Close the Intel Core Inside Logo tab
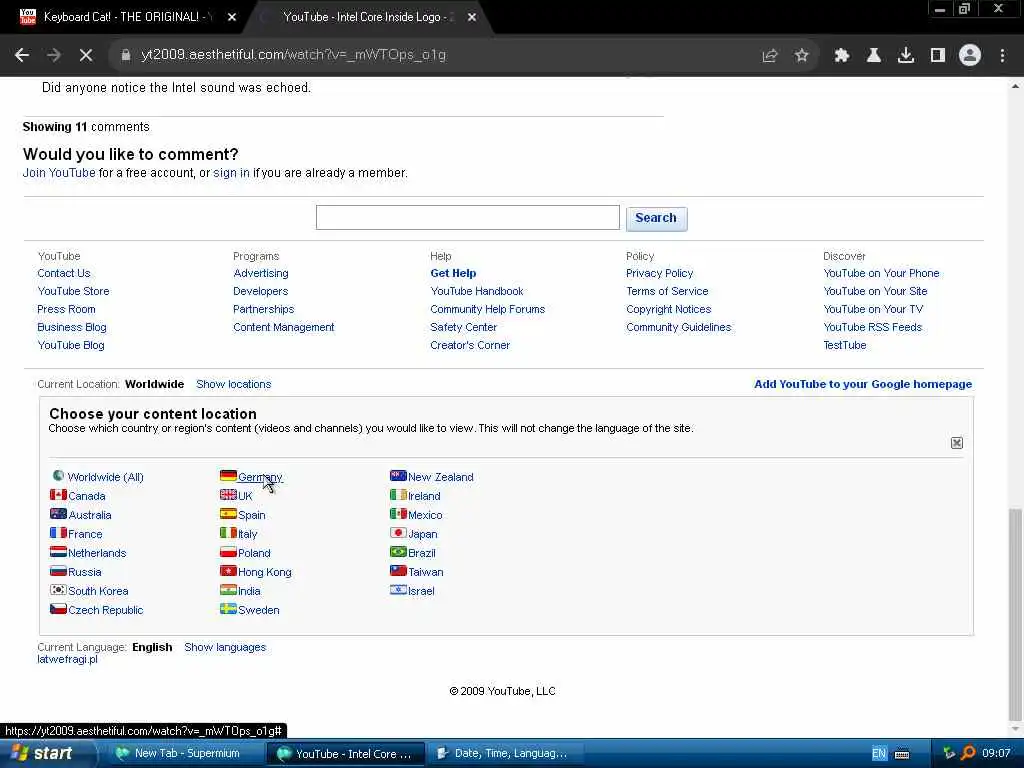This screenshot has width=1024, height=768. click(x=472, y=18)
